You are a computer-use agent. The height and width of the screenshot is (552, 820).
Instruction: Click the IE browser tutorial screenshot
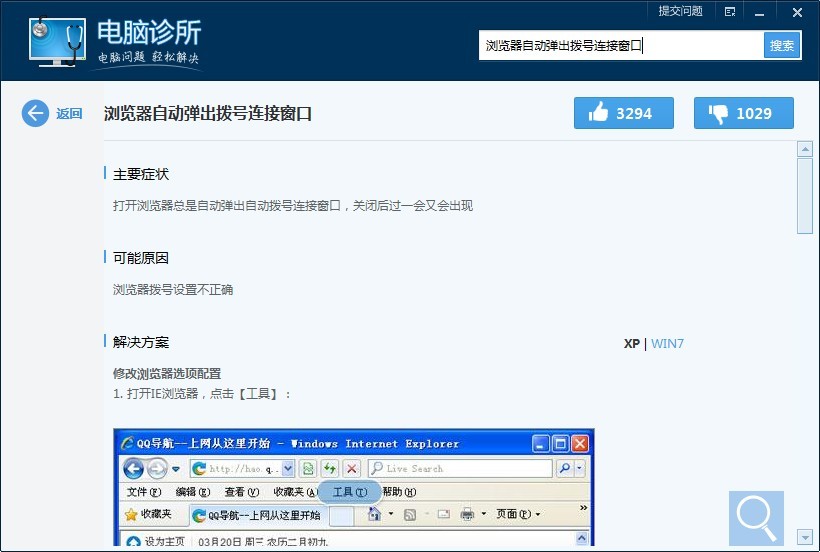pyautogui.click(x=354, y=487)
